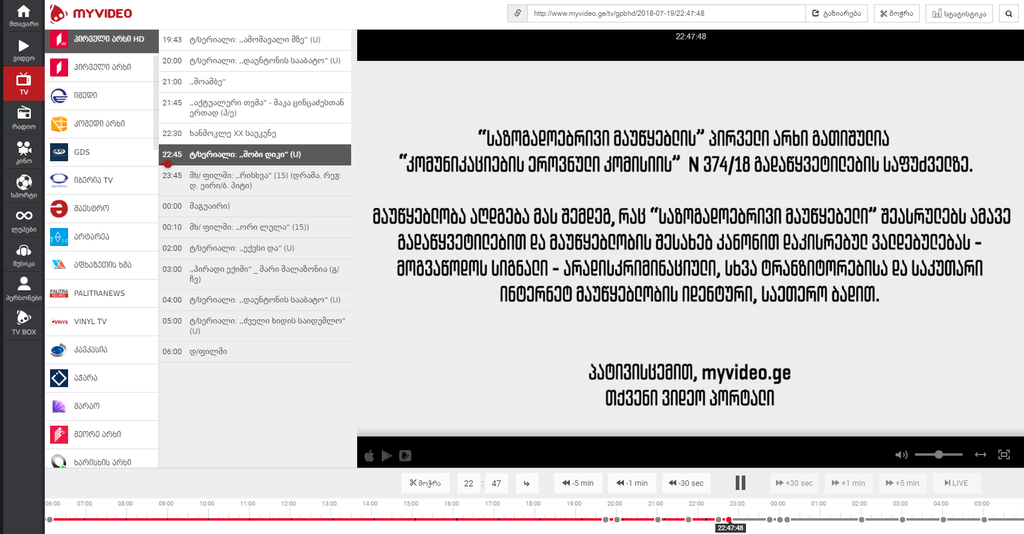Image resolution: width=1024 pixels, height=534 pixels.
Task: Select the 06:00 program entry
Action: (255, 351)
